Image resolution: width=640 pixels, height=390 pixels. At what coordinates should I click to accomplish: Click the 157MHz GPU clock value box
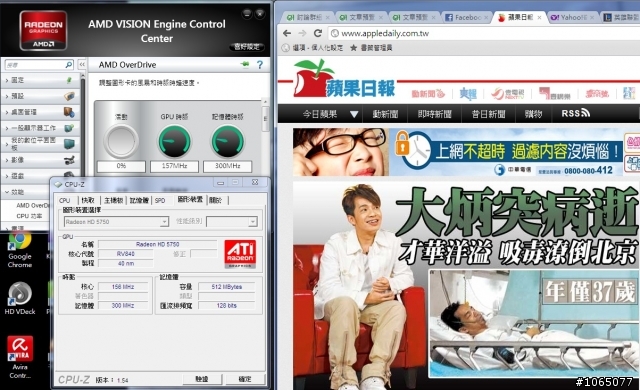[x=174, y=166]
